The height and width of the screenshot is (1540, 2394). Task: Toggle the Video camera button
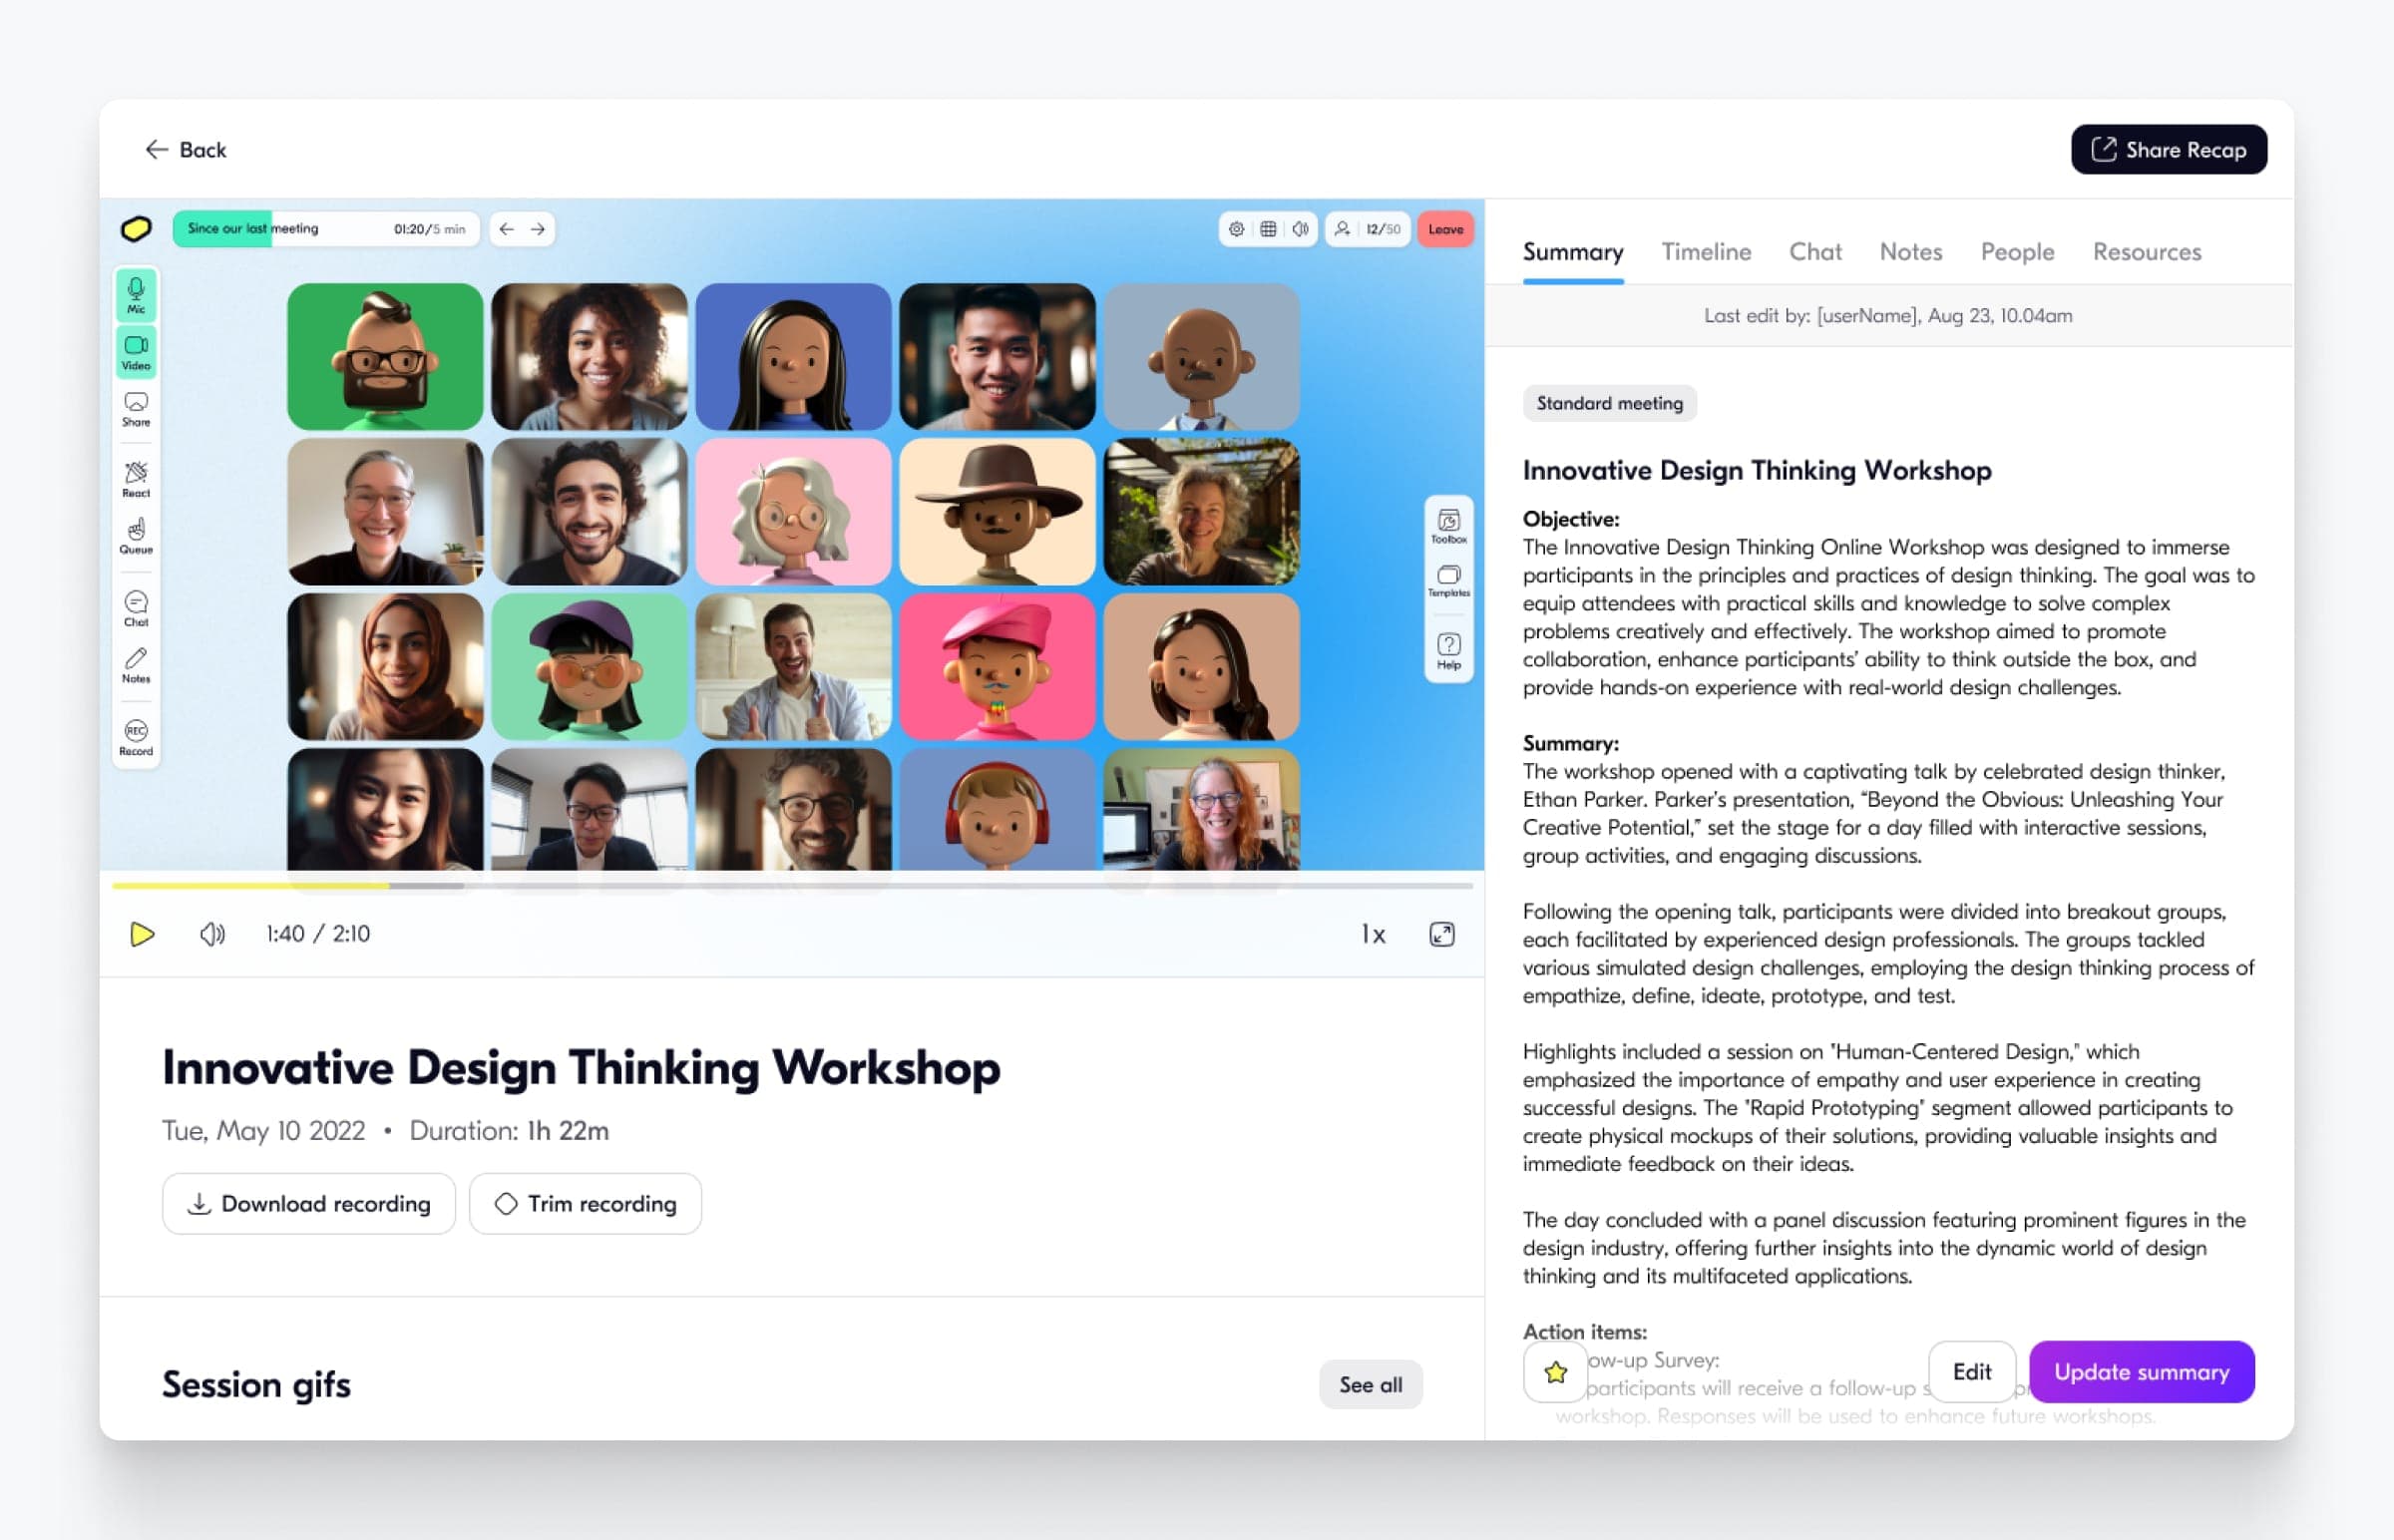pyautogui.click(x=136, y=352)
